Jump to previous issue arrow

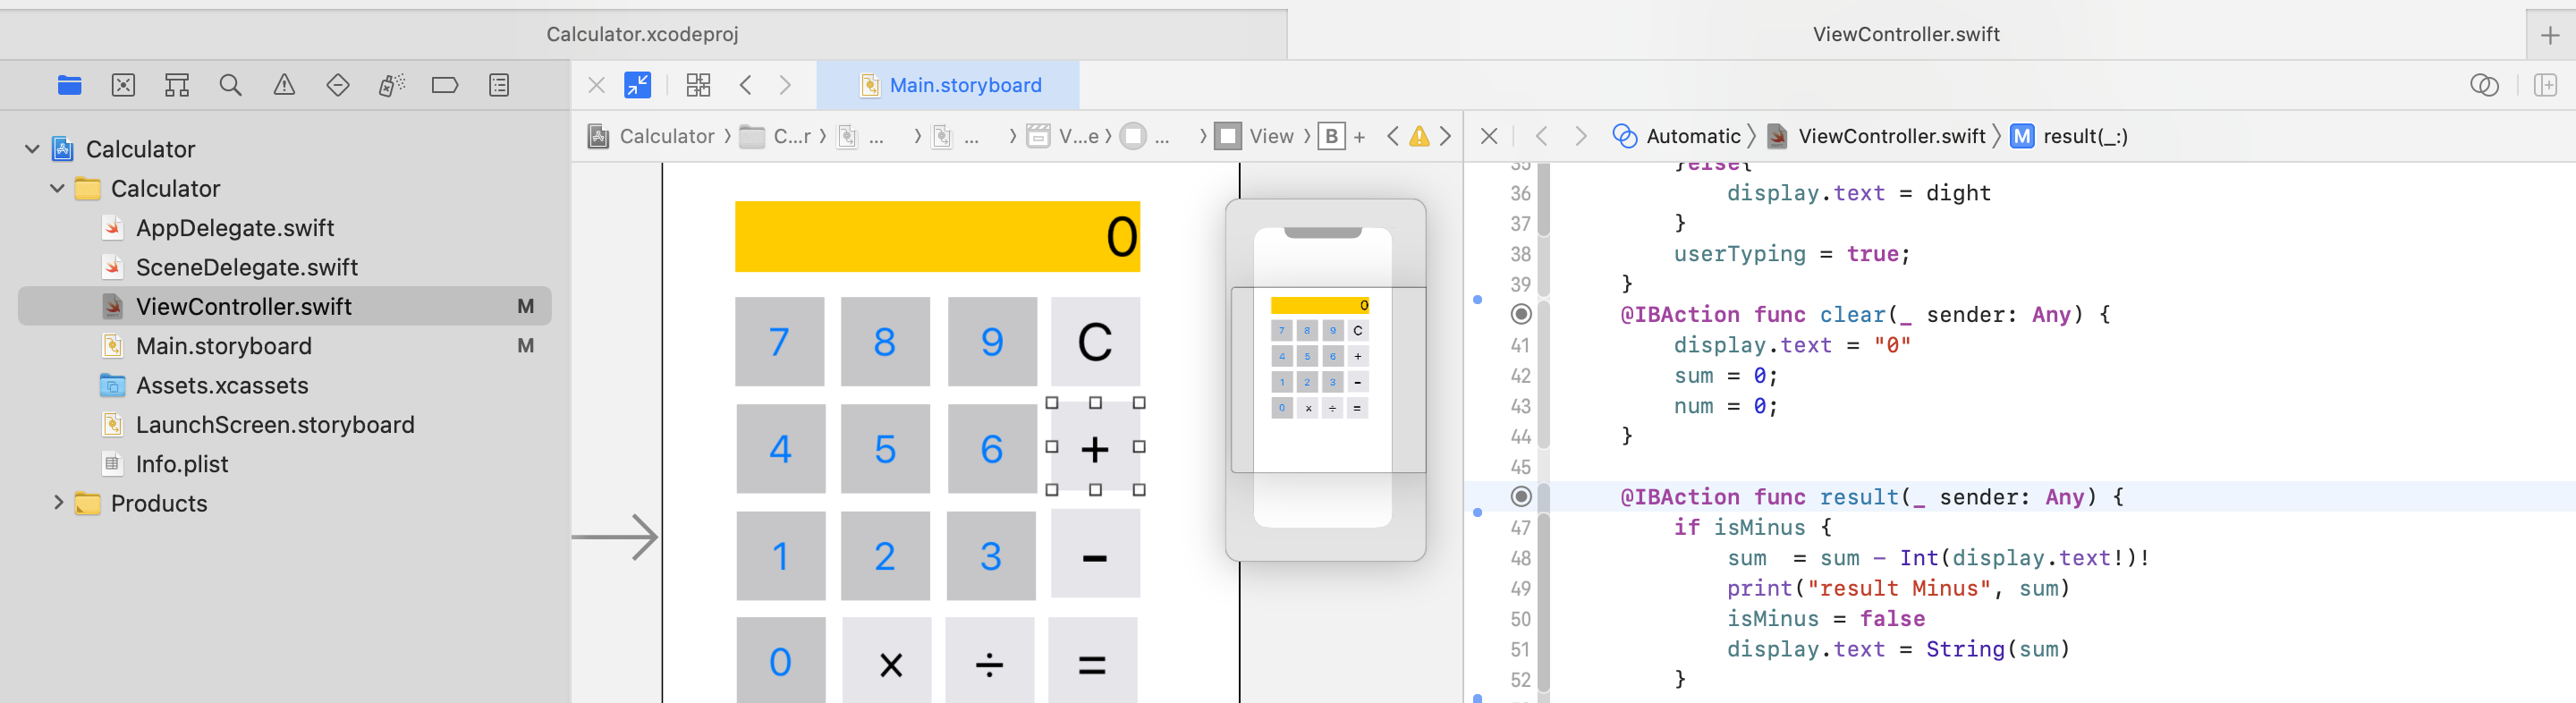point(1393,136)
